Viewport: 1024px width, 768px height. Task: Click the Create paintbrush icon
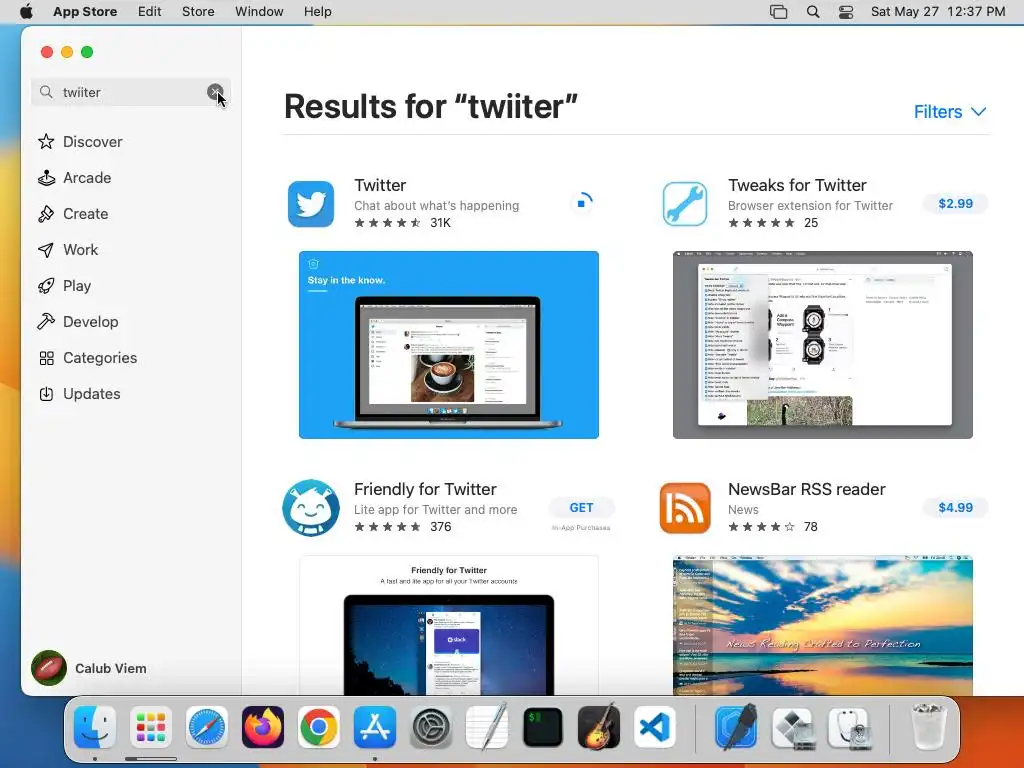[x=46, y=214]
